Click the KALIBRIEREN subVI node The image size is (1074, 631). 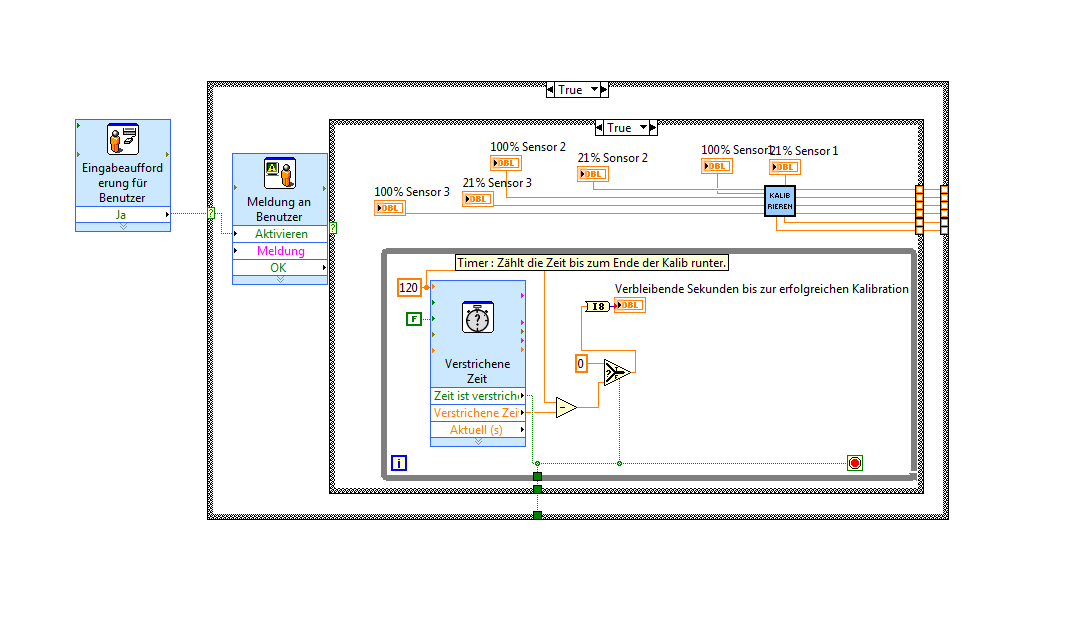coord(779,201)
